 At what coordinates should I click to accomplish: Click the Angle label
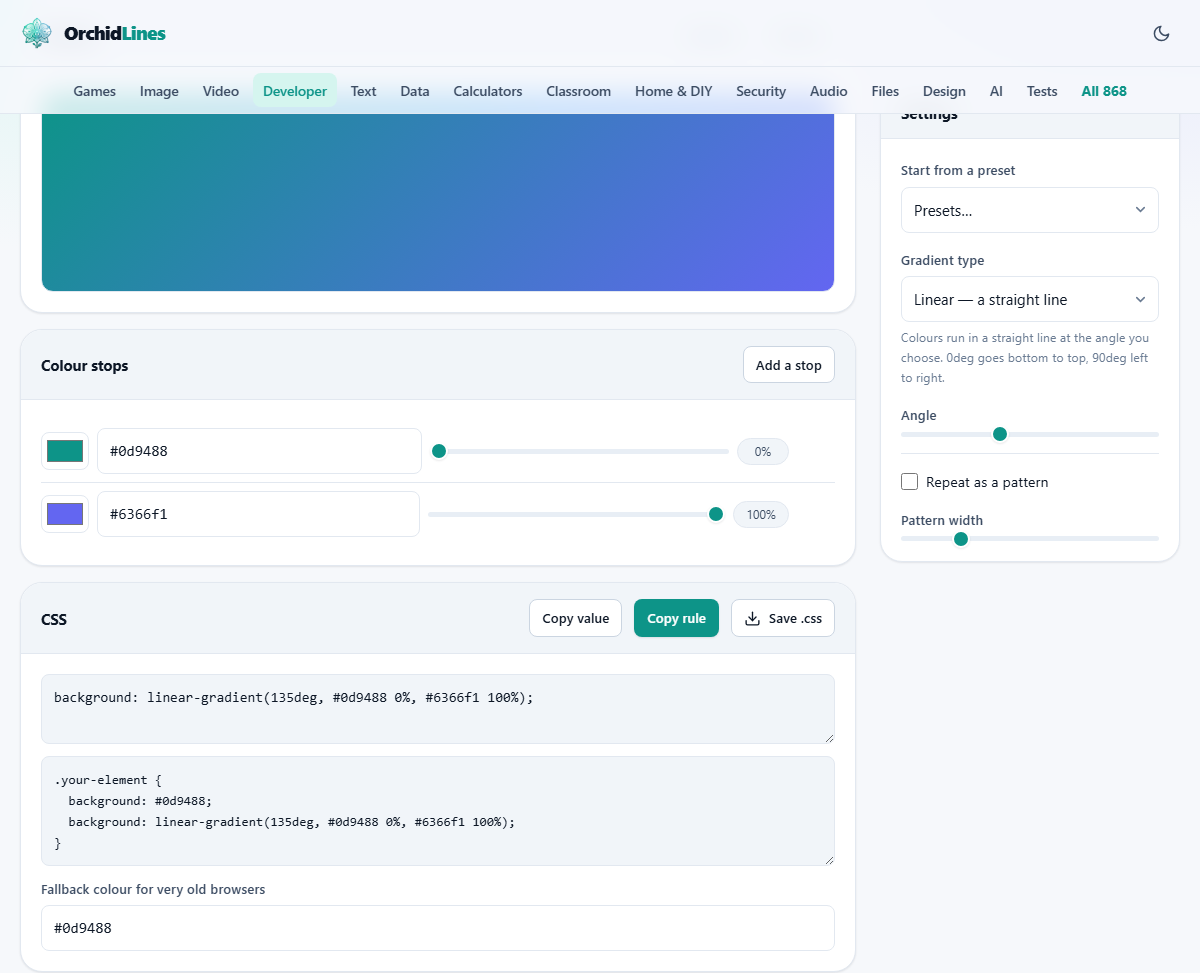tap(919, 415)
